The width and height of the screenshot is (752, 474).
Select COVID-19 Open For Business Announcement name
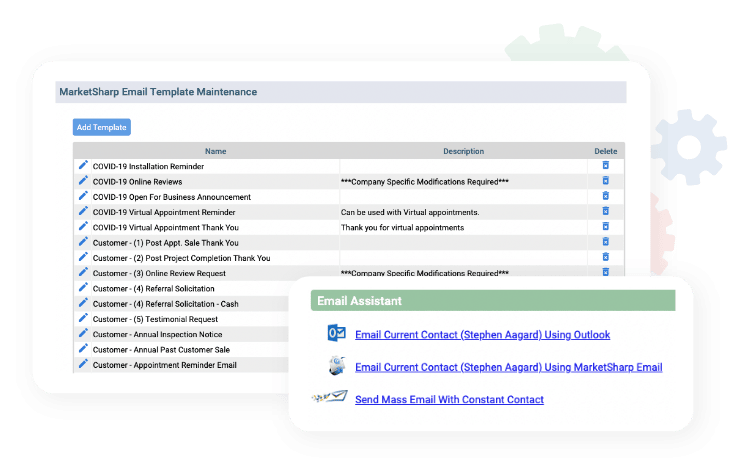[172, 197]
